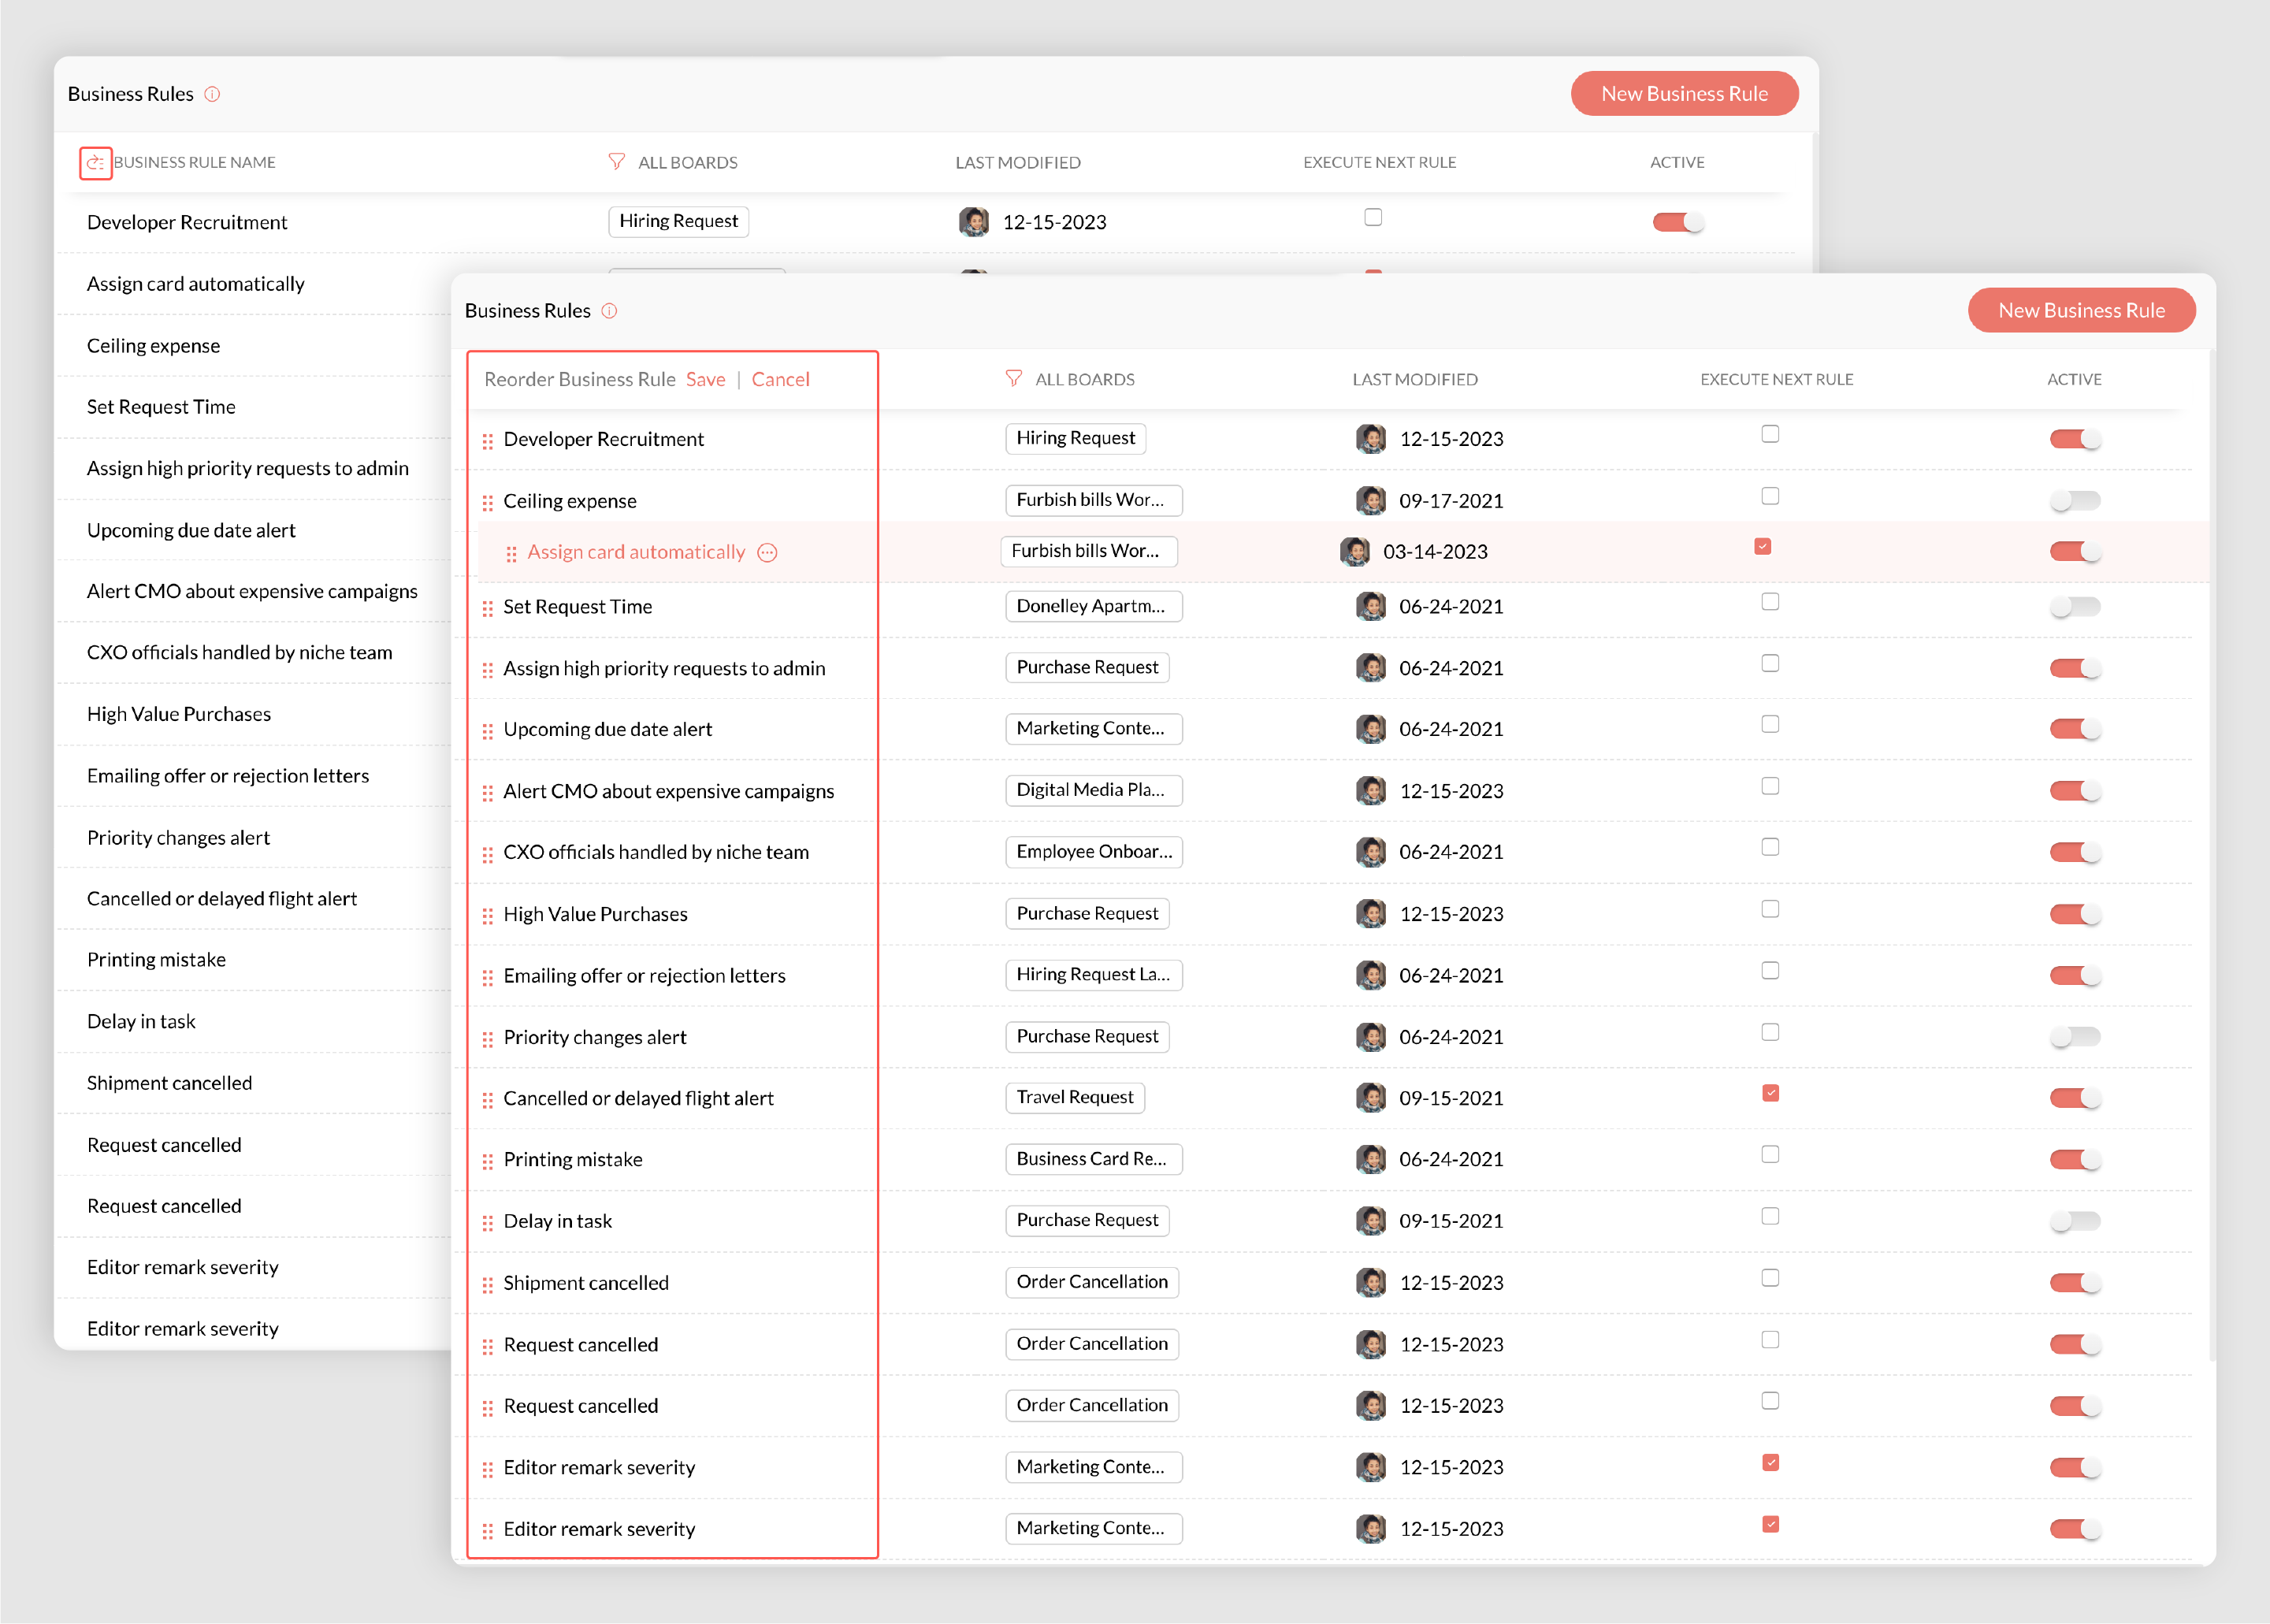Uncheck Execute Next Rule for Cancelled or delayed flight alert

point(1770,1093)
